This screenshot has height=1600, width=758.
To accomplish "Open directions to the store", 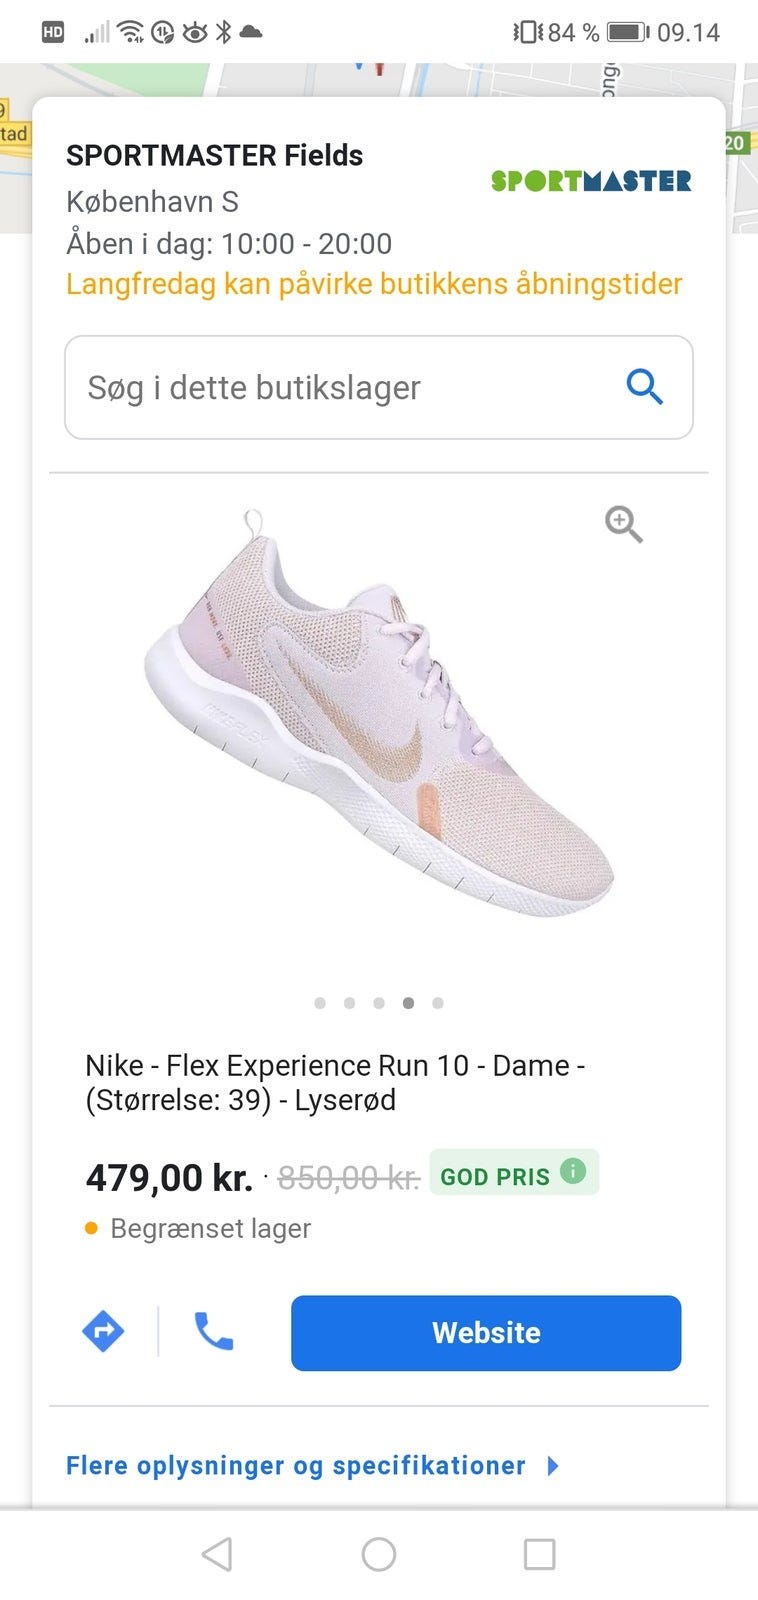I will (103, 1332).
